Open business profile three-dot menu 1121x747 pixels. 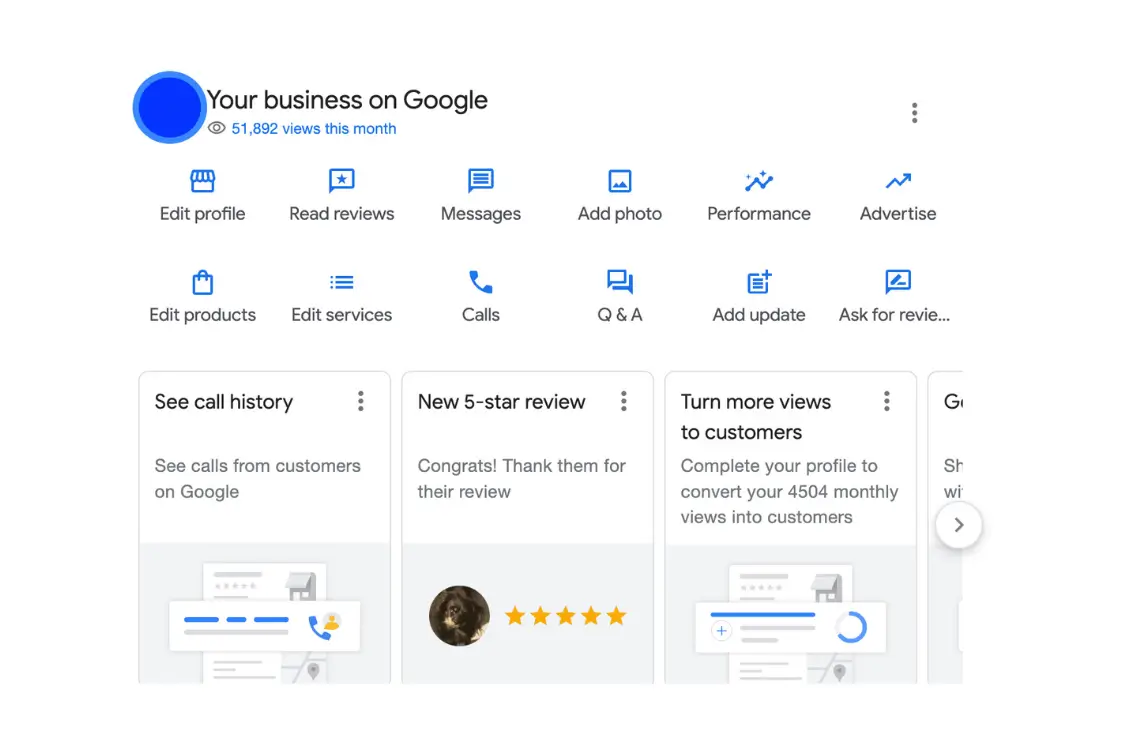point(914,113)
